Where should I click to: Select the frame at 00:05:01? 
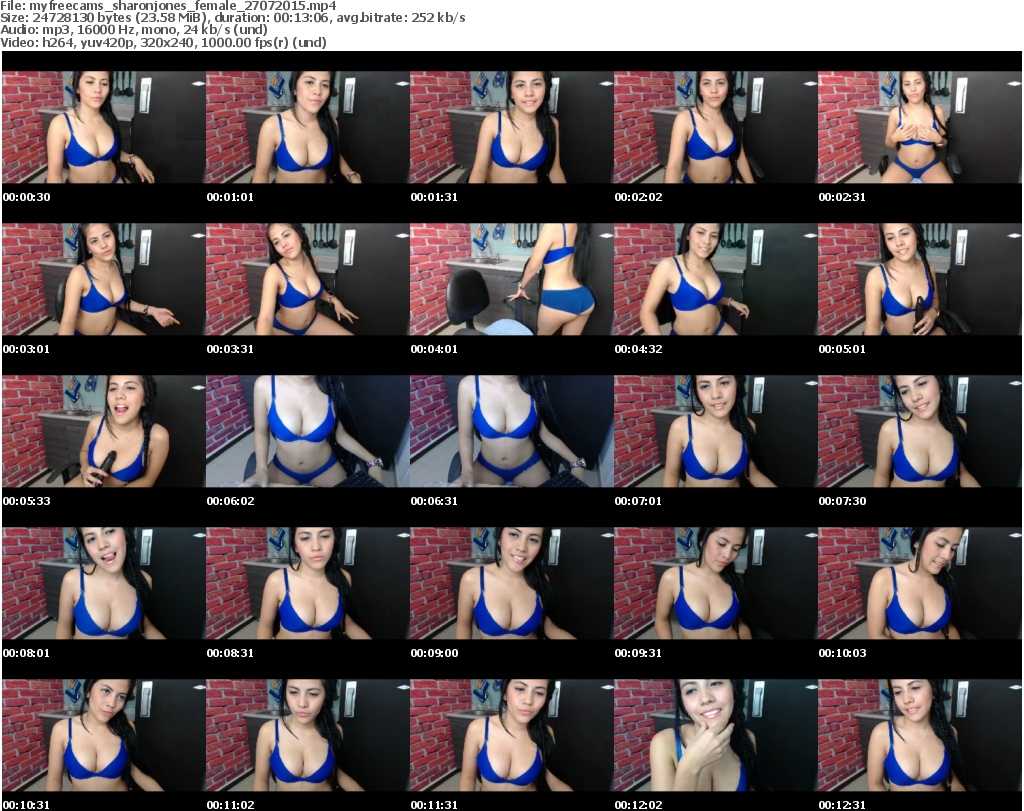(x=920, y=279)
